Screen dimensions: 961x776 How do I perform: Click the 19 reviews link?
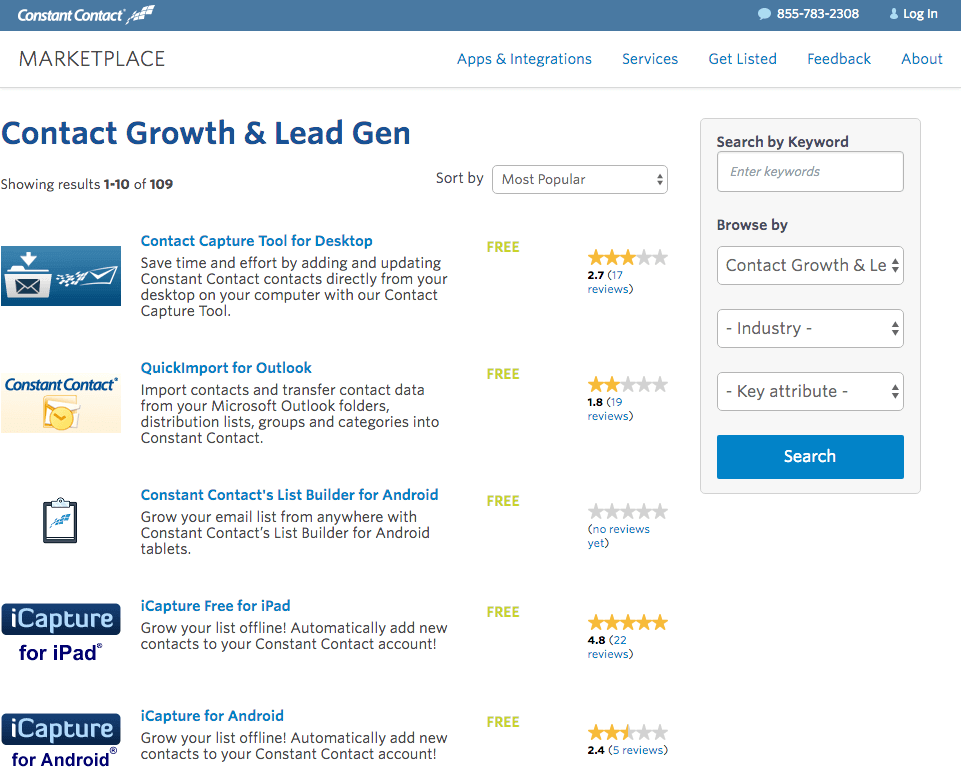[x=610, y=409]
